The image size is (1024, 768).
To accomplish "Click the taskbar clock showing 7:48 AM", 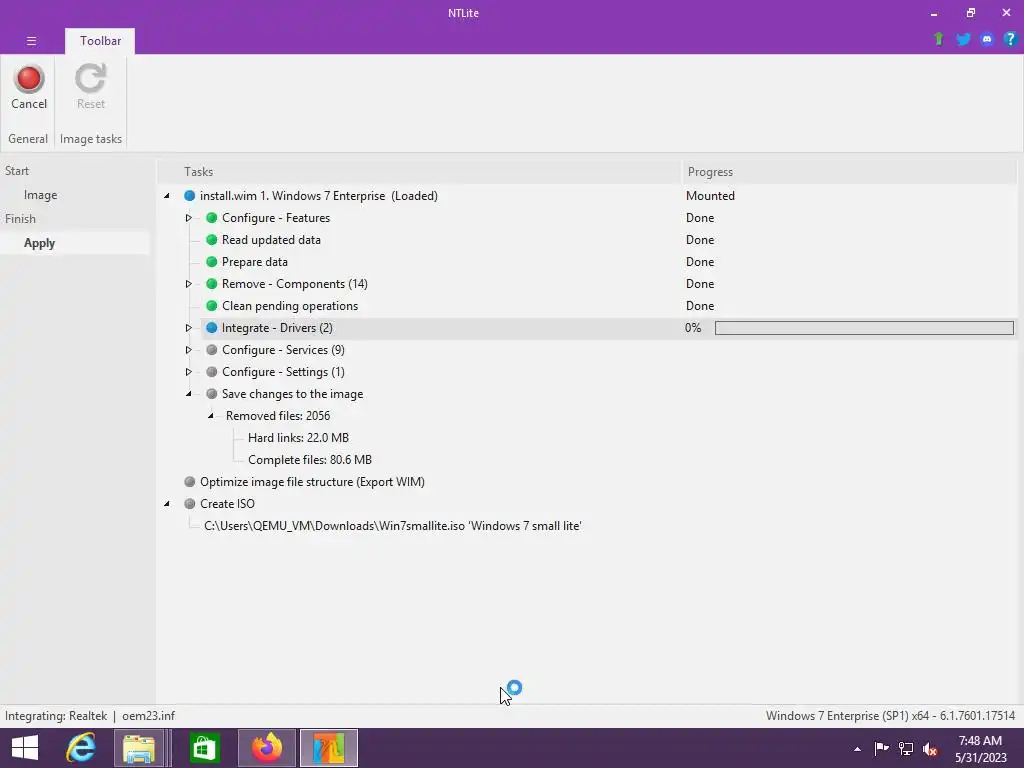I will coord(980,749).
